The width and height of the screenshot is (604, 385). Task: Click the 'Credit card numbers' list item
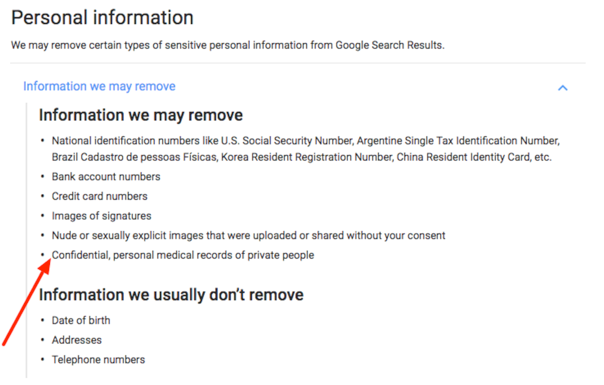click(100, 197)
